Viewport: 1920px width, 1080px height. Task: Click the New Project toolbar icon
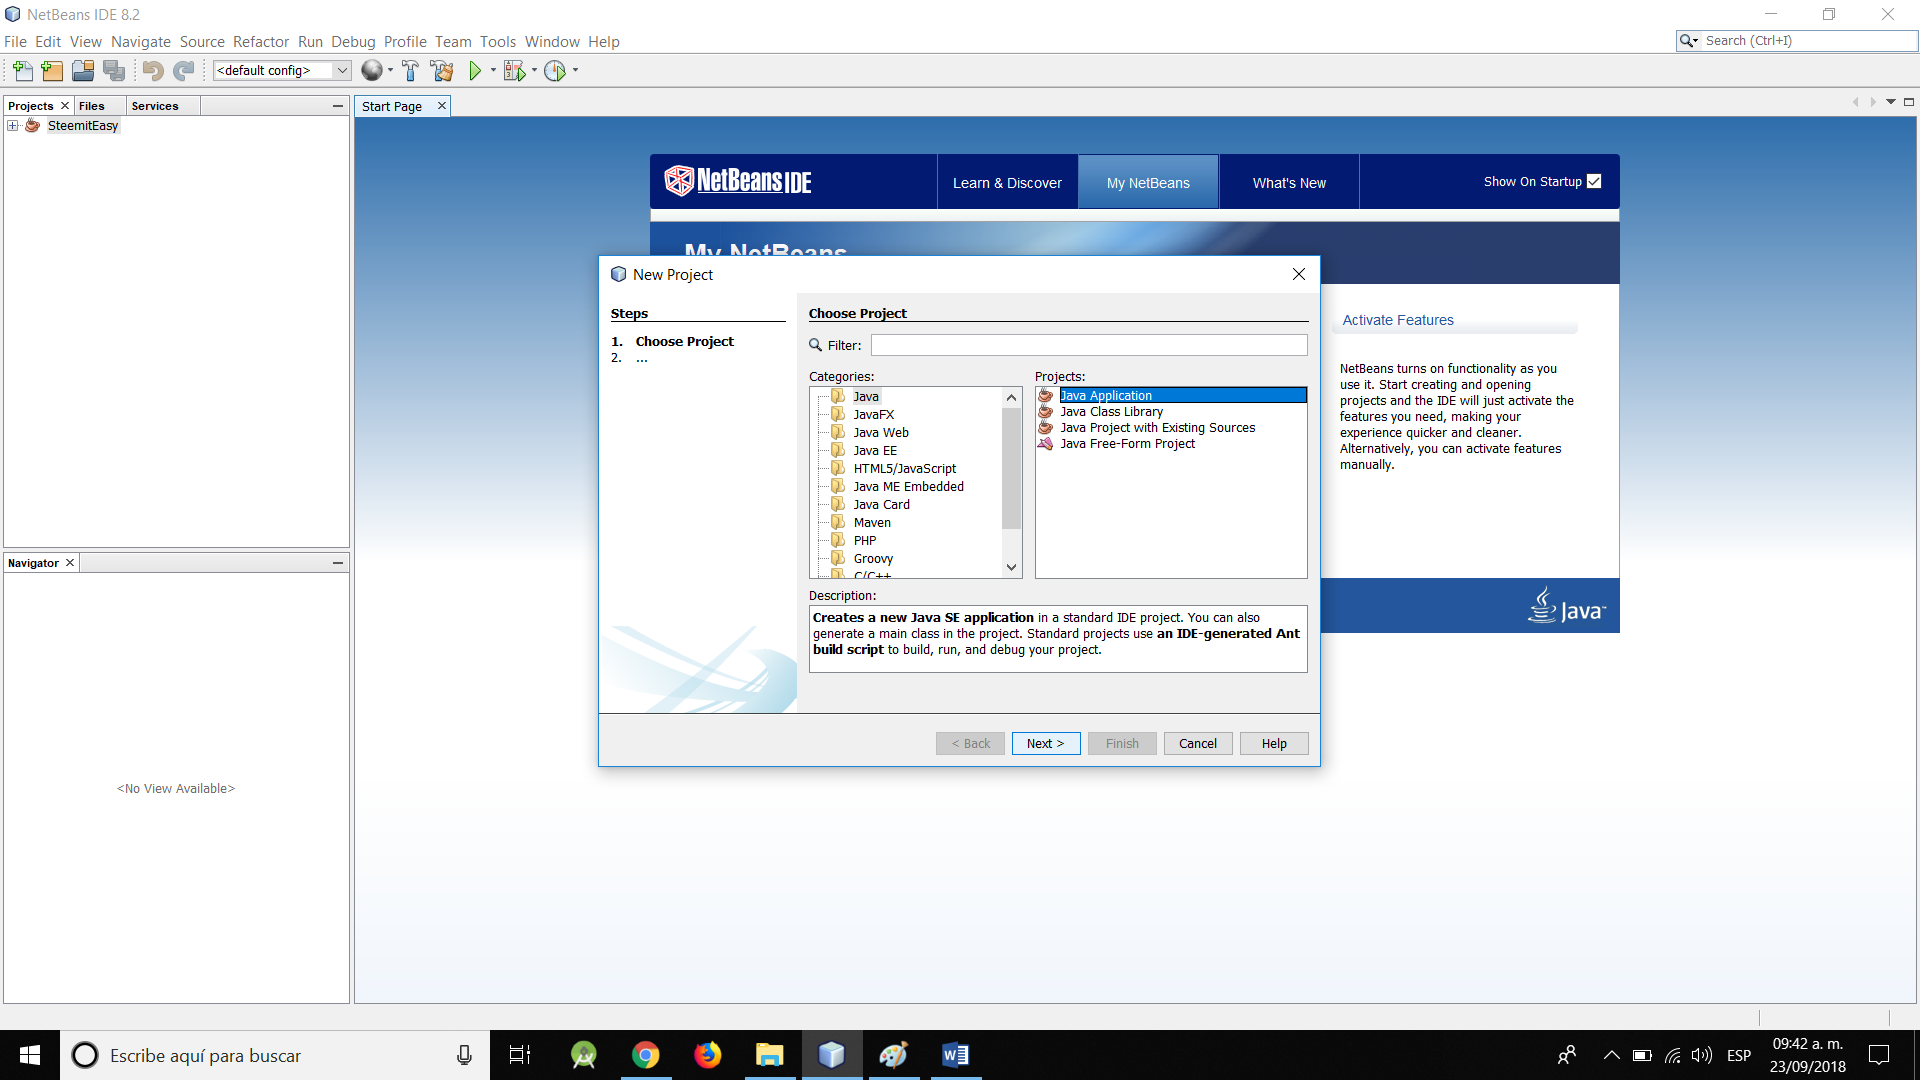click(52, 70)
